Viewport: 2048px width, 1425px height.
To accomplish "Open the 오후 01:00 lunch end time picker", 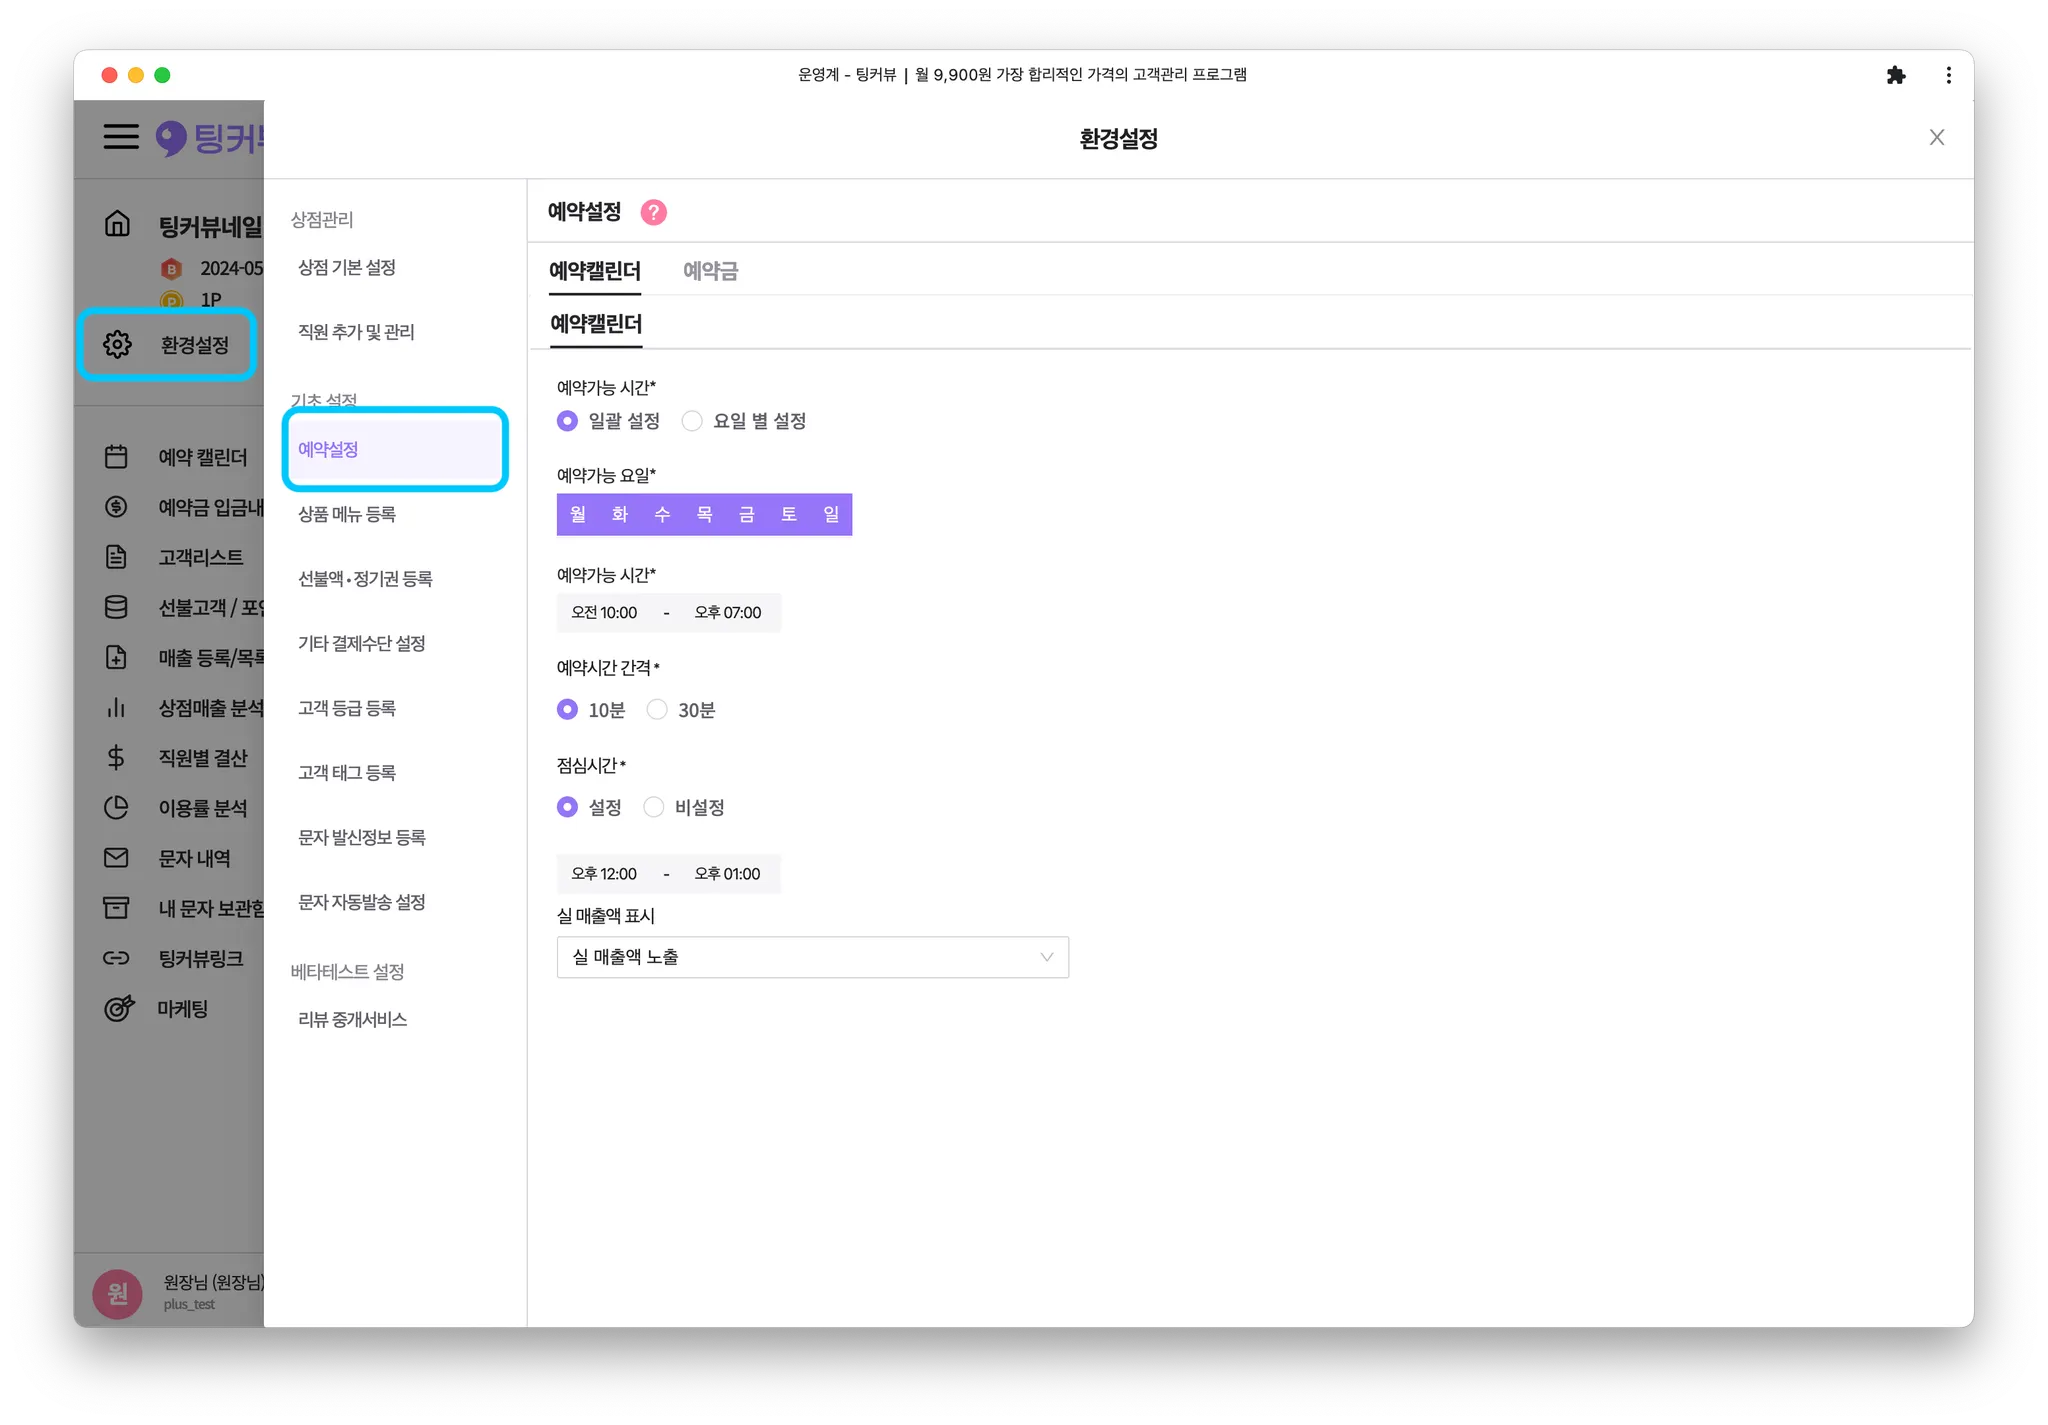I will 727,874.
